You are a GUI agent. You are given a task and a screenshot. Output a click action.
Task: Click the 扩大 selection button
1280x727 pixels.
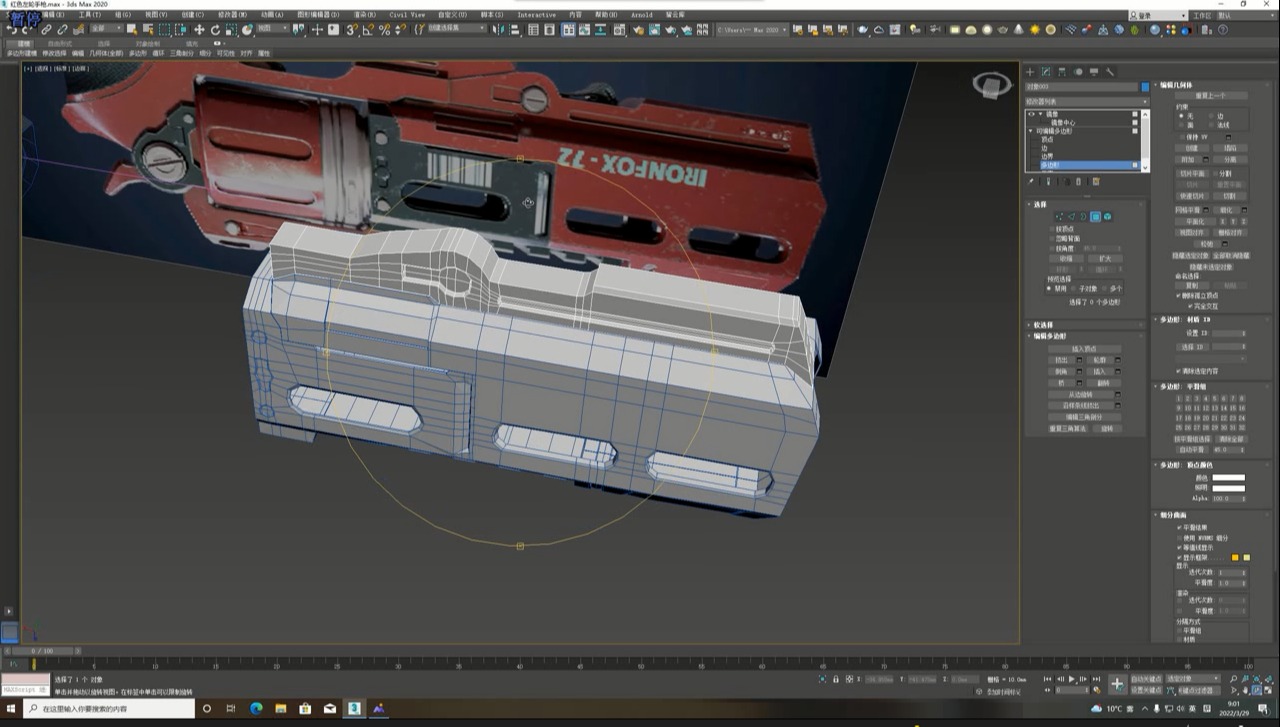pyautogui.click(x=1105, y=258)
